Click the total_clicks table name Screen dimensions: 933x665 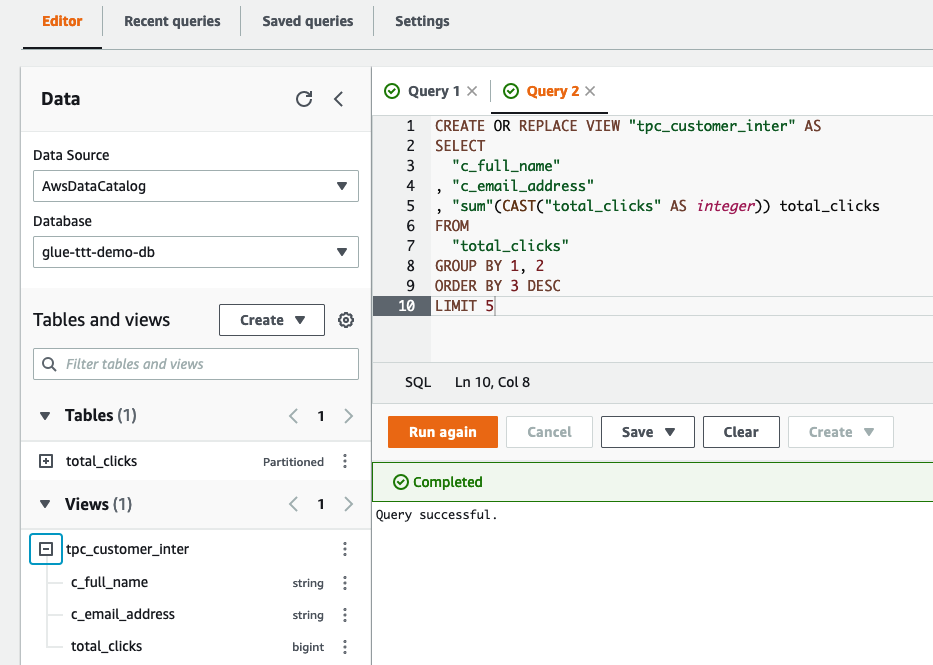101,461
